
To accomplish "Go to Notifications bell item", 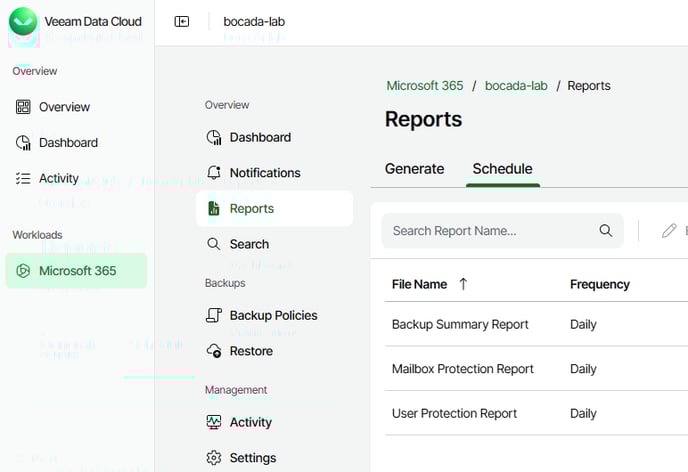I will coord(264,173).
